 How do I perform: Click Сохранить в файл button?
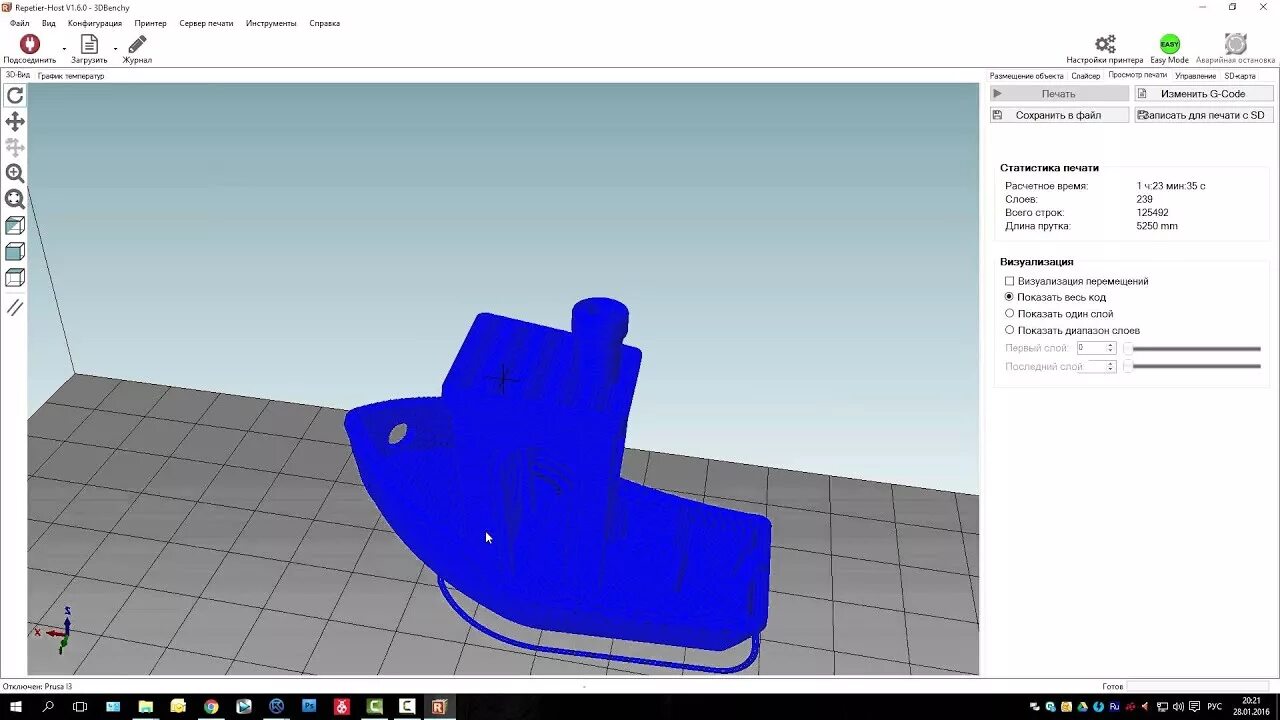click(x=1059, y=115)
